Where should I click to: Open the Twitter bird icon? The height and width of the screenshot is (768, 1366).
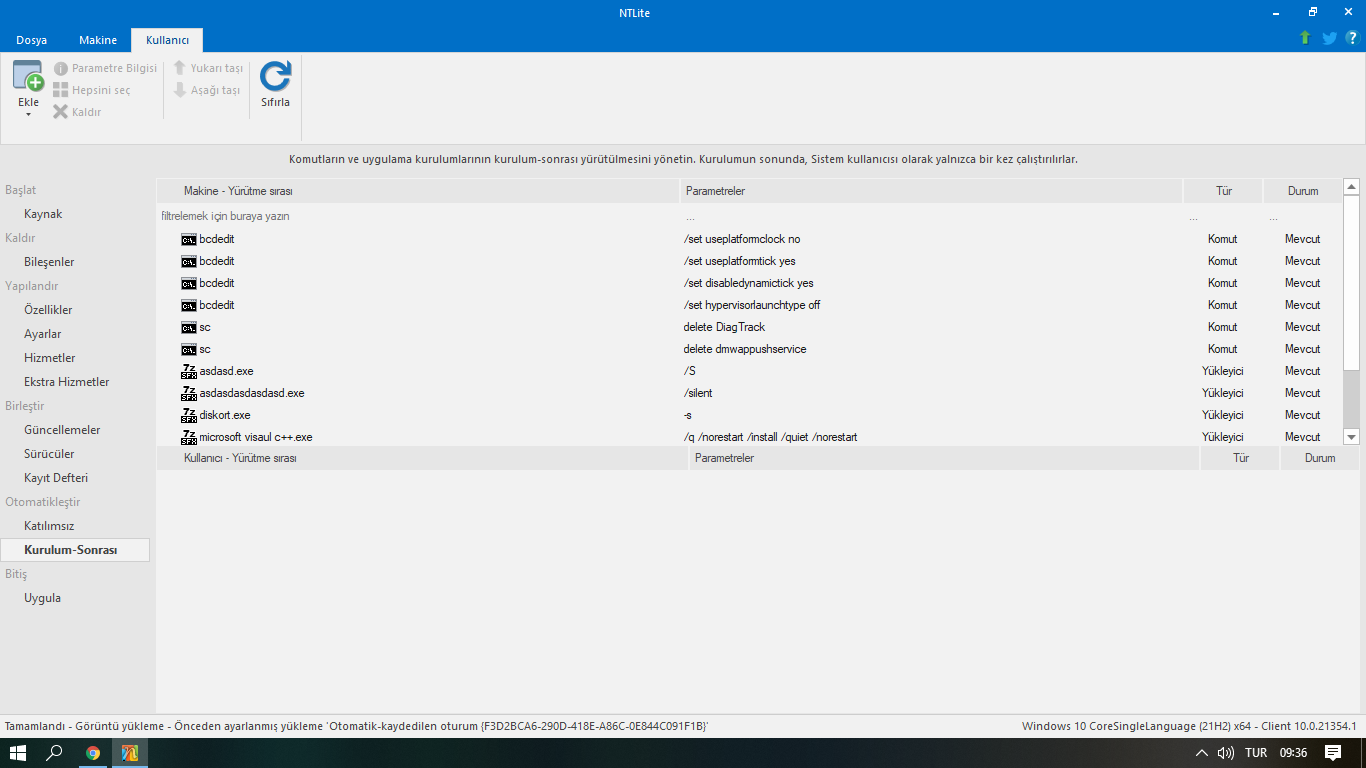point(1329,38)
